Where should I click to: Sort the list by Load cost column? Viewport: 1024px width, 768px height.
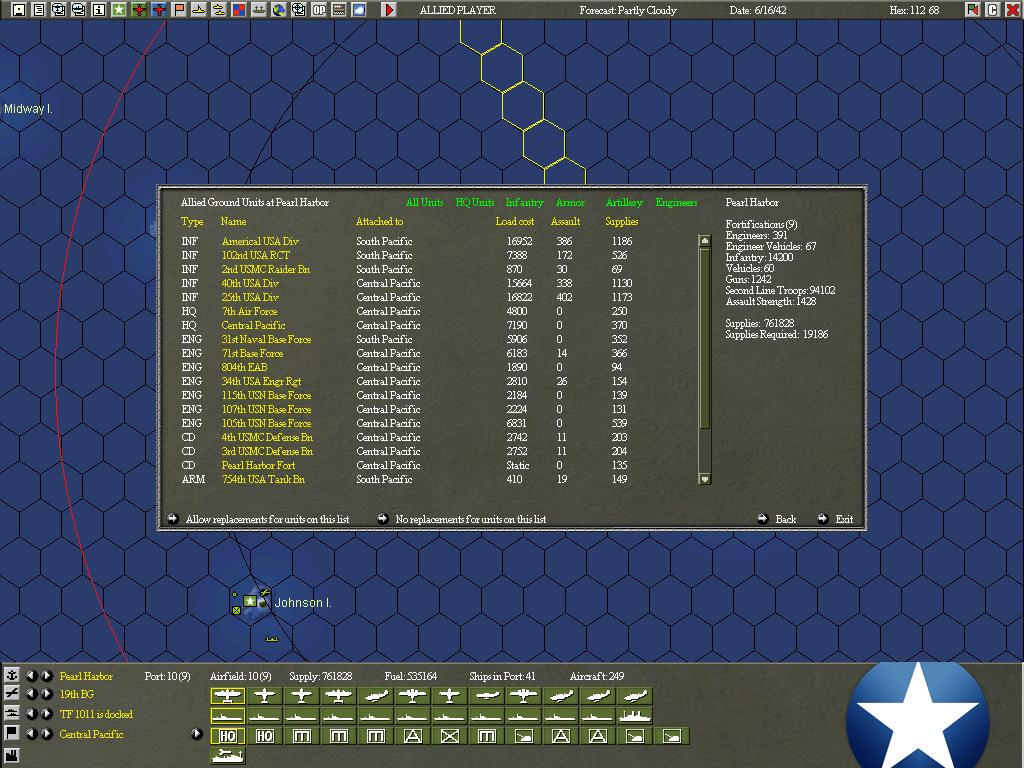tap(515, 221)
